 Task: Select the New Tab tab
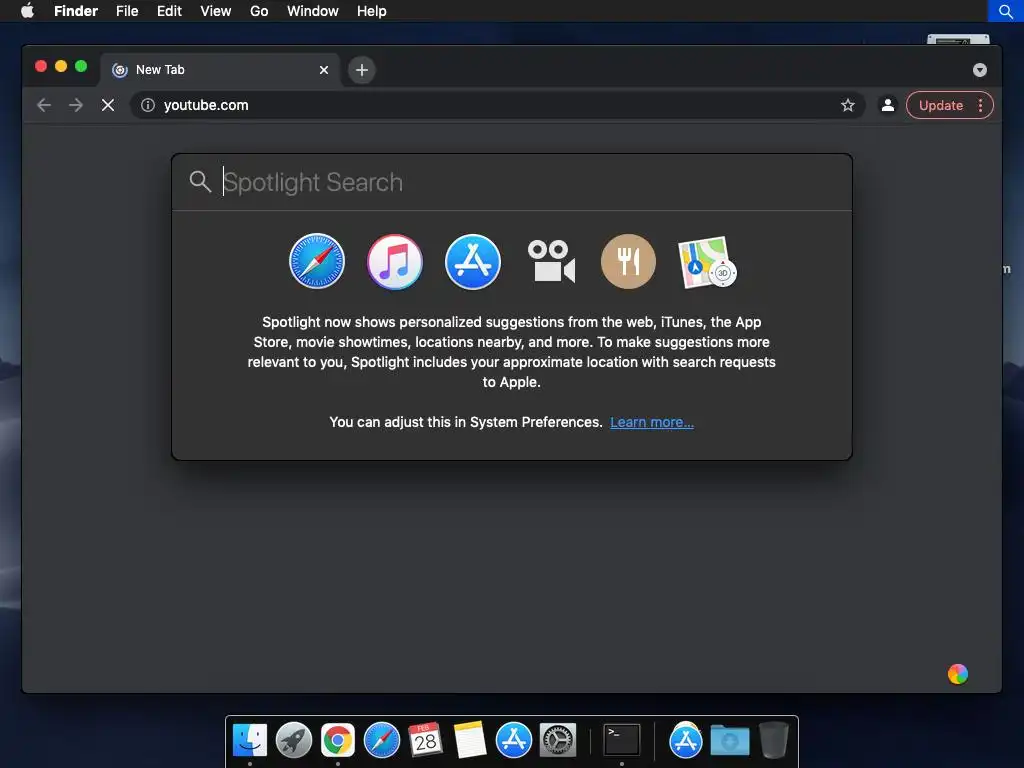point(220,70)
